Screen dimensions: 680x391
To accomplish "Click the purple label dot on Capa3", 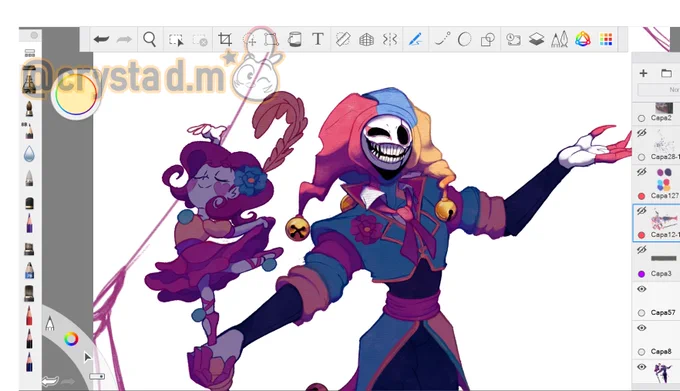I will coord(641,274).
